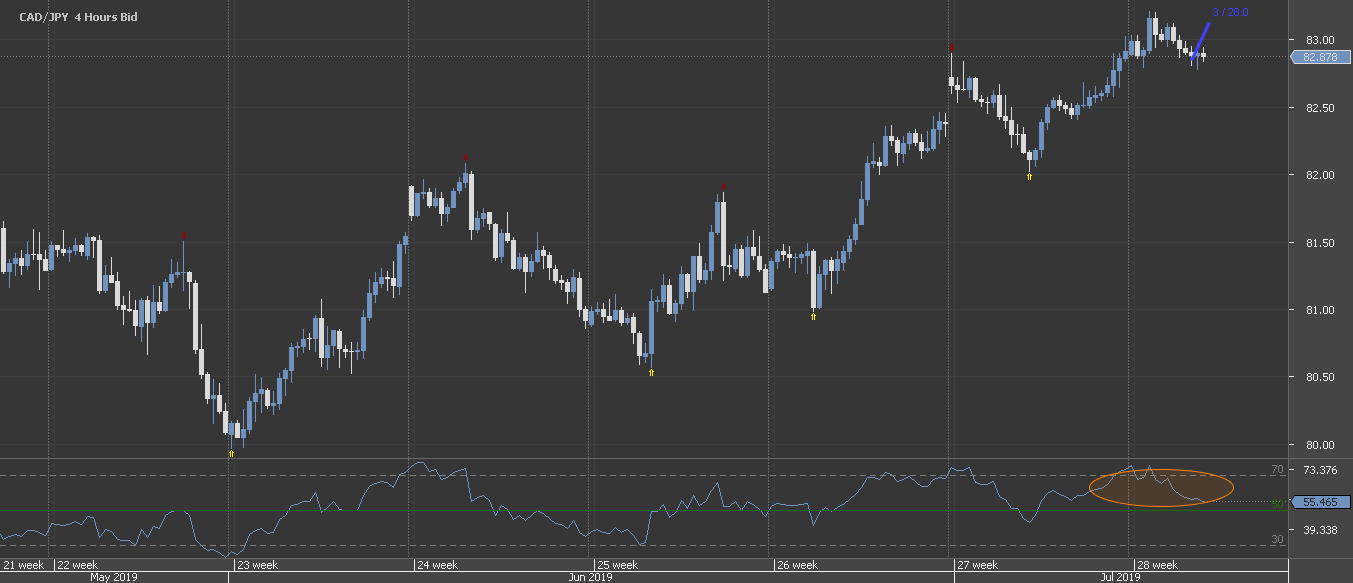Click the blue "3 / 28.0" measurement label
The image size is (1353, 583).
pyautogui.click(x=1230, y=12)
